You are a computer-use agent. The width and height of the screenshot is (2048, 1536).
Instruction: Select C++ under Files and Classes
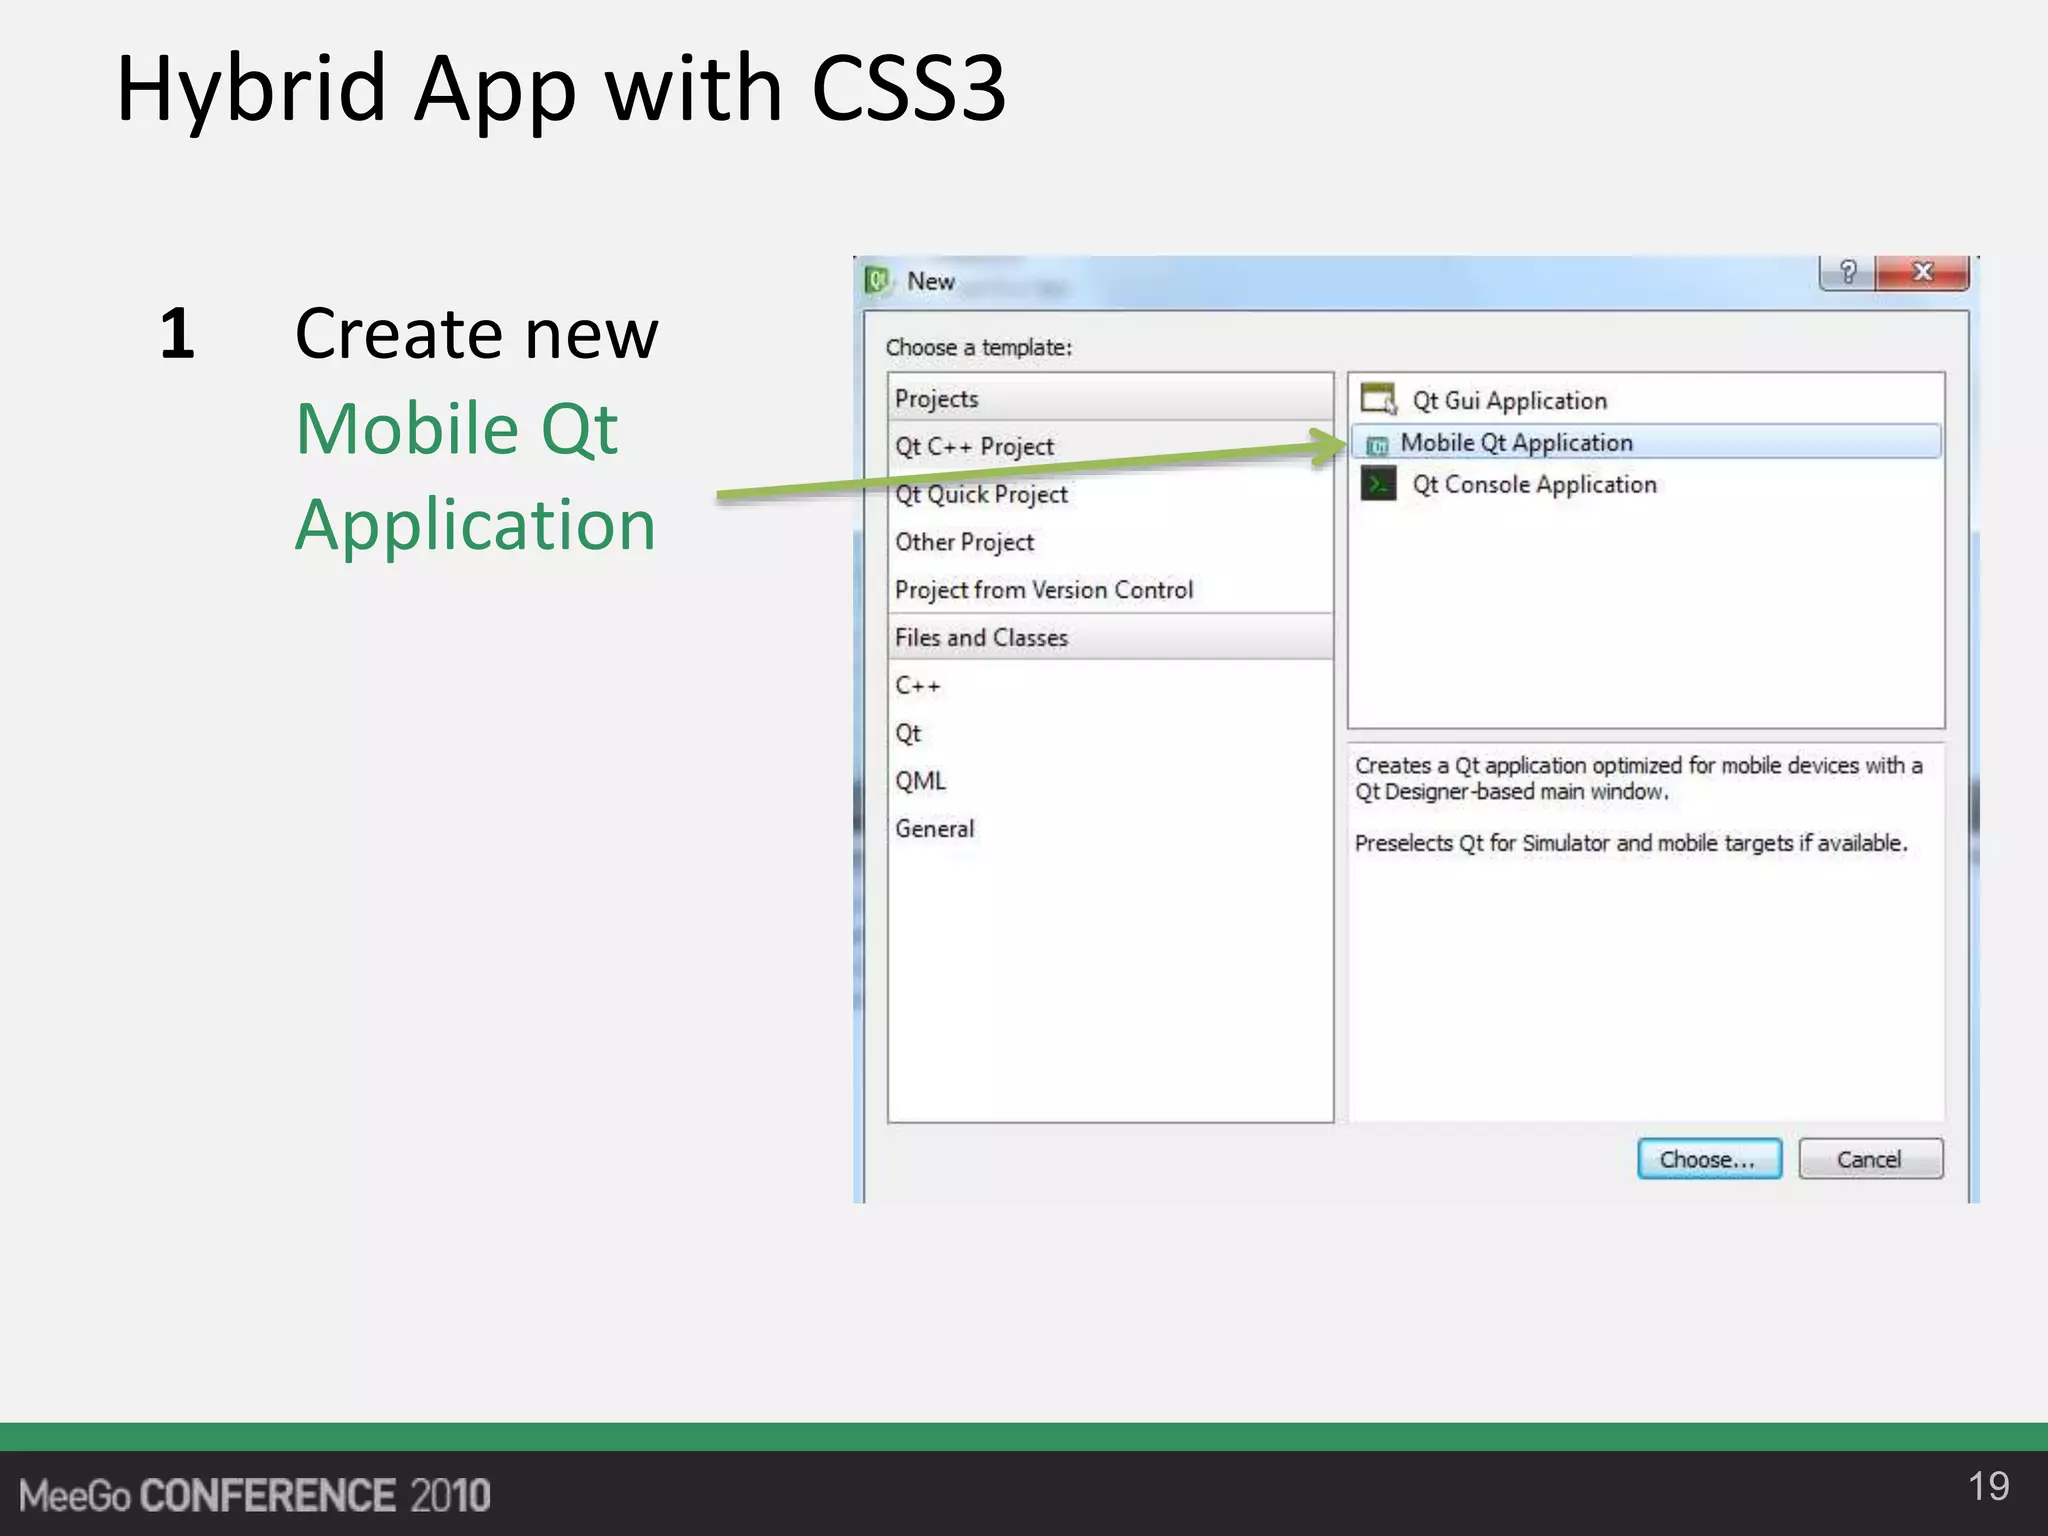917,686
